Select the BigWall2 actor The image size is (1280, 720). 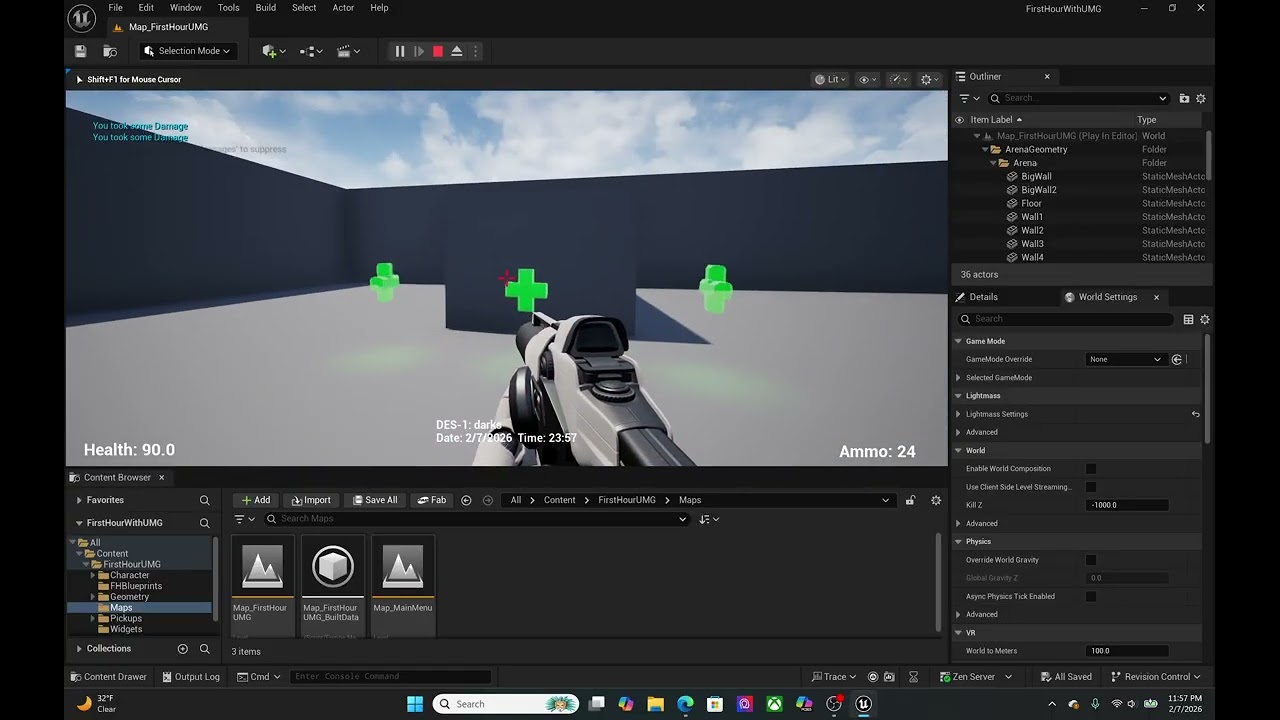point(1038,190)
